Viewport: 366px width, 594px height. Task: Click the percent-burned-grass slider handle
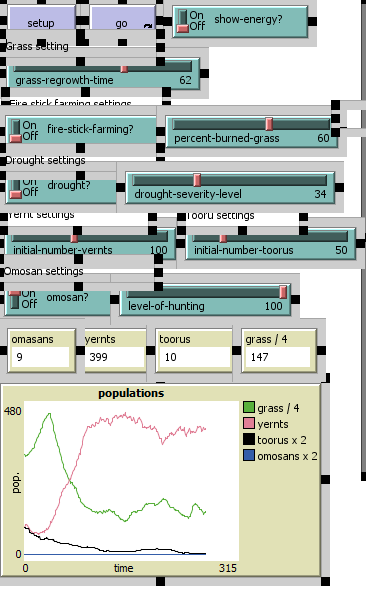(x=269, y=124)
